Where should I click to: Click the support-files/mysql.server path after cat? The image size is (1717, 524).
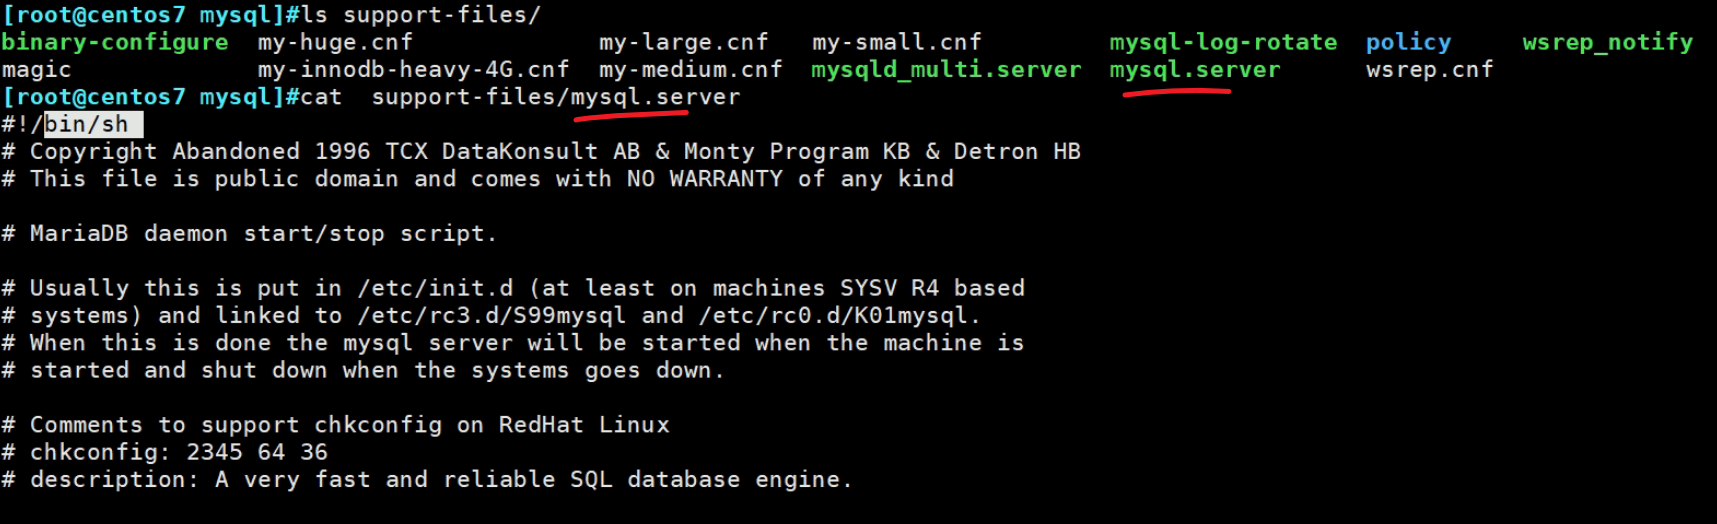tap(556, 97)
